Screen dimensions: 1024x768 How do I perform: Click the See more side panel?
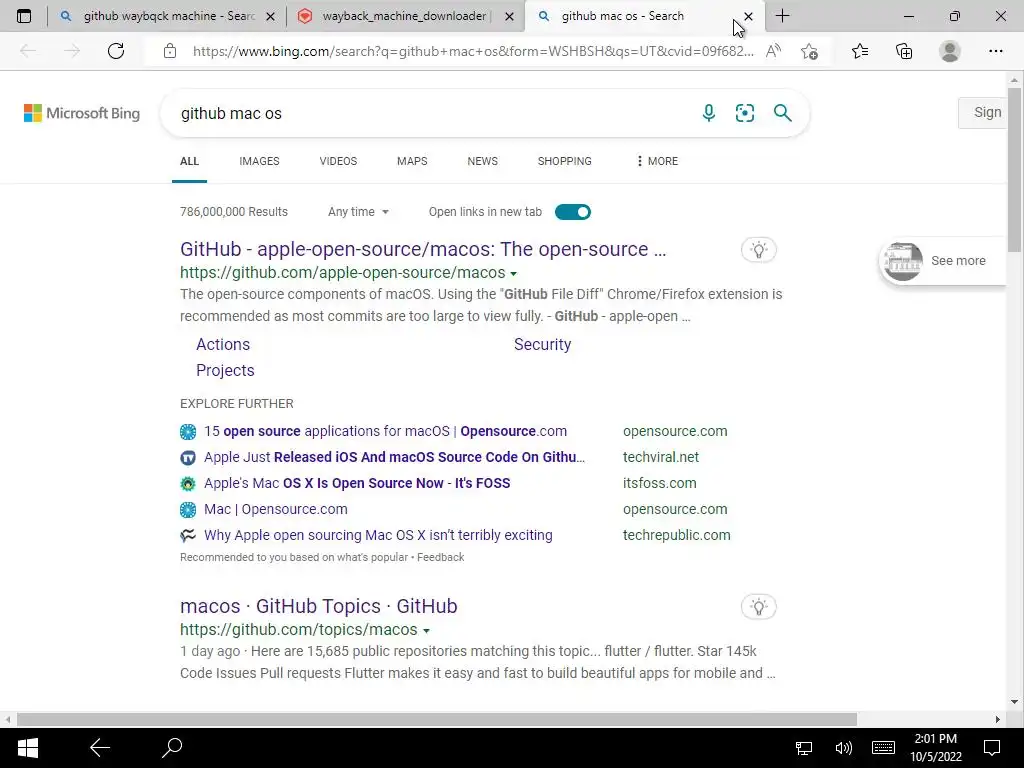943,261
